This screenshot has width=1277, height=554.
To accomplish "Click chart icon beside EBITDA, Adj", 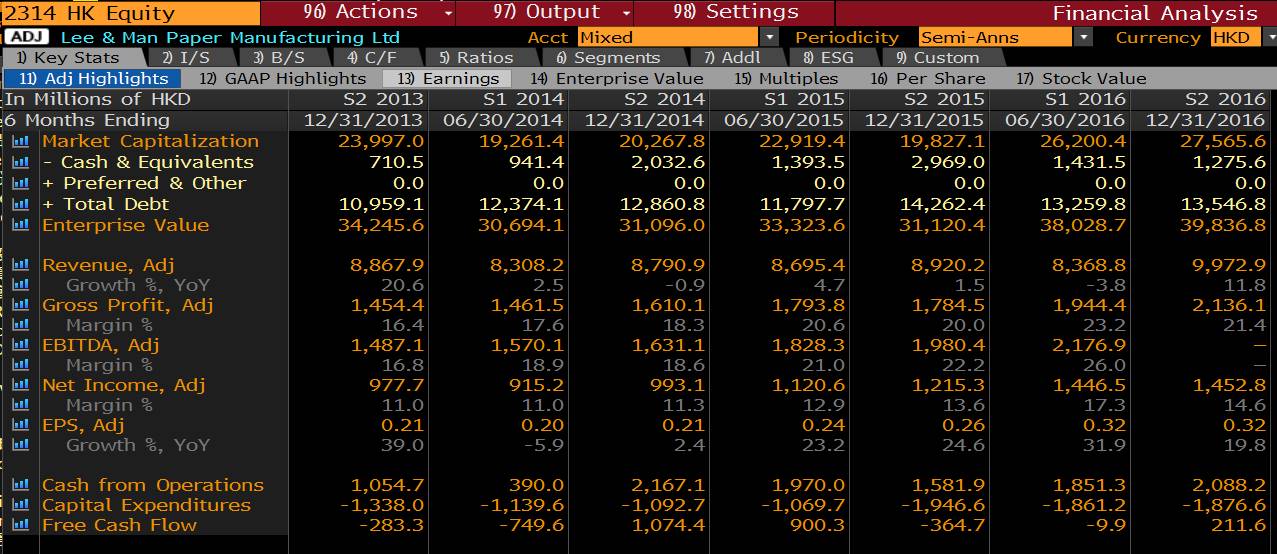I will (x=20, y=345).
